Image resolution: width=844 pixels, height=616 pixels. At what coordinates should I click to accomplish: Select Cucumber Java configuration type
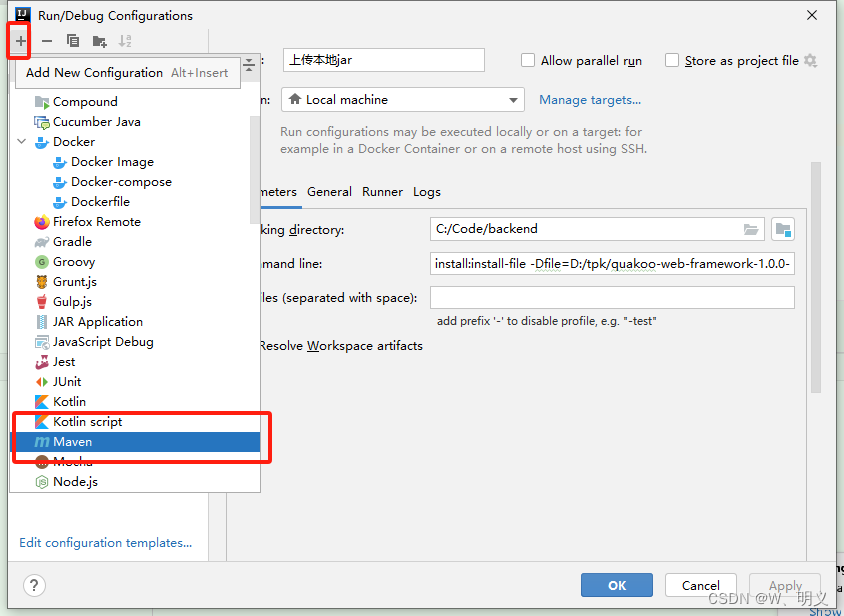click(x=135, y=122)
